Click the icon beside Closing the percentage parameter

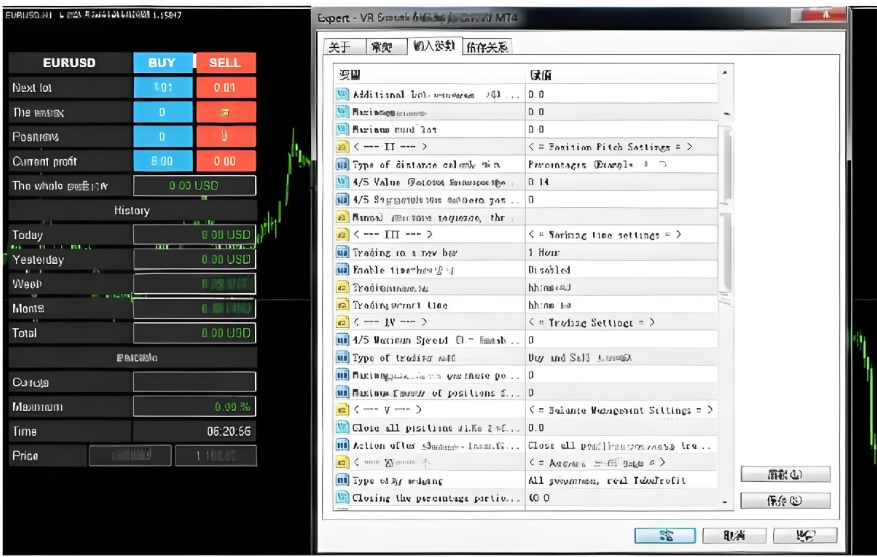342,497
